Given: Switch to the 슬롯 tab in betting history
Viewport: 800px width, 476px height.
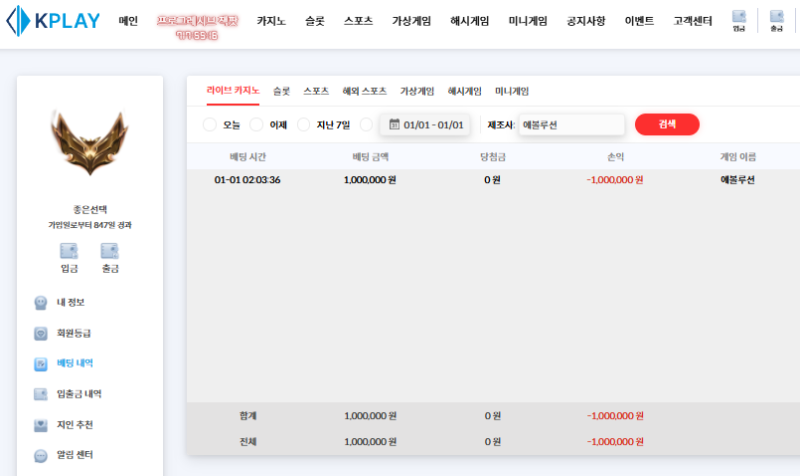Looking at the screenshot, I should pos(281,91).
